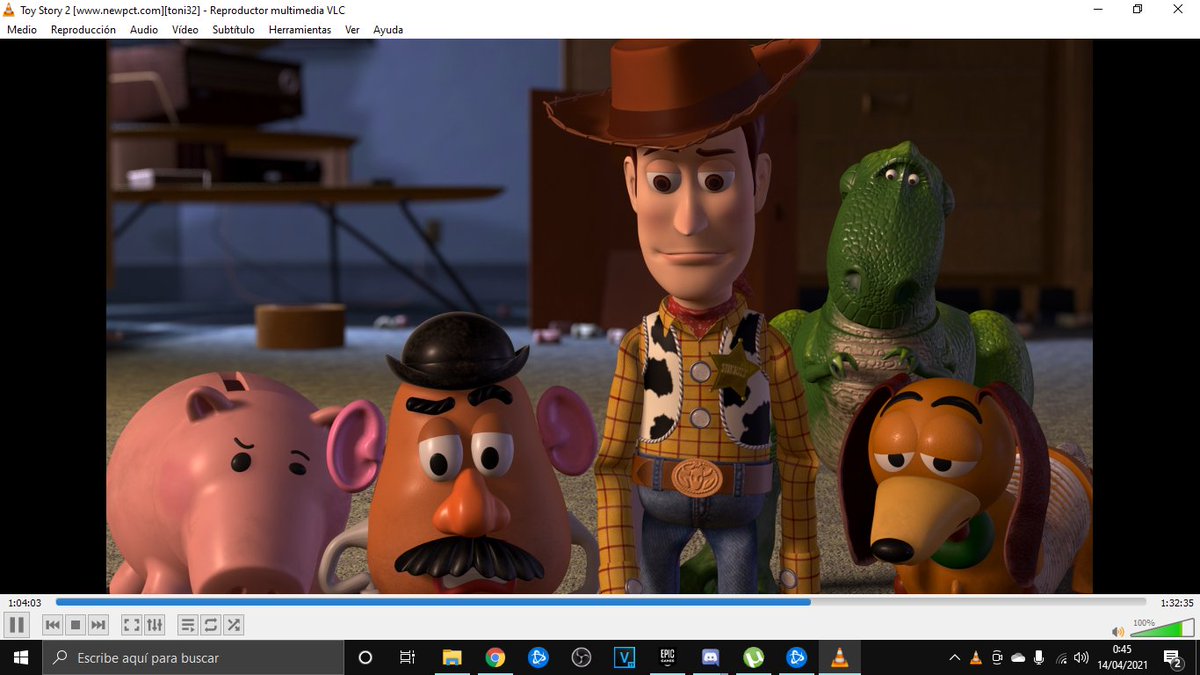Toggle remaining time display 1:32:35

click(x=1176, y=603)
